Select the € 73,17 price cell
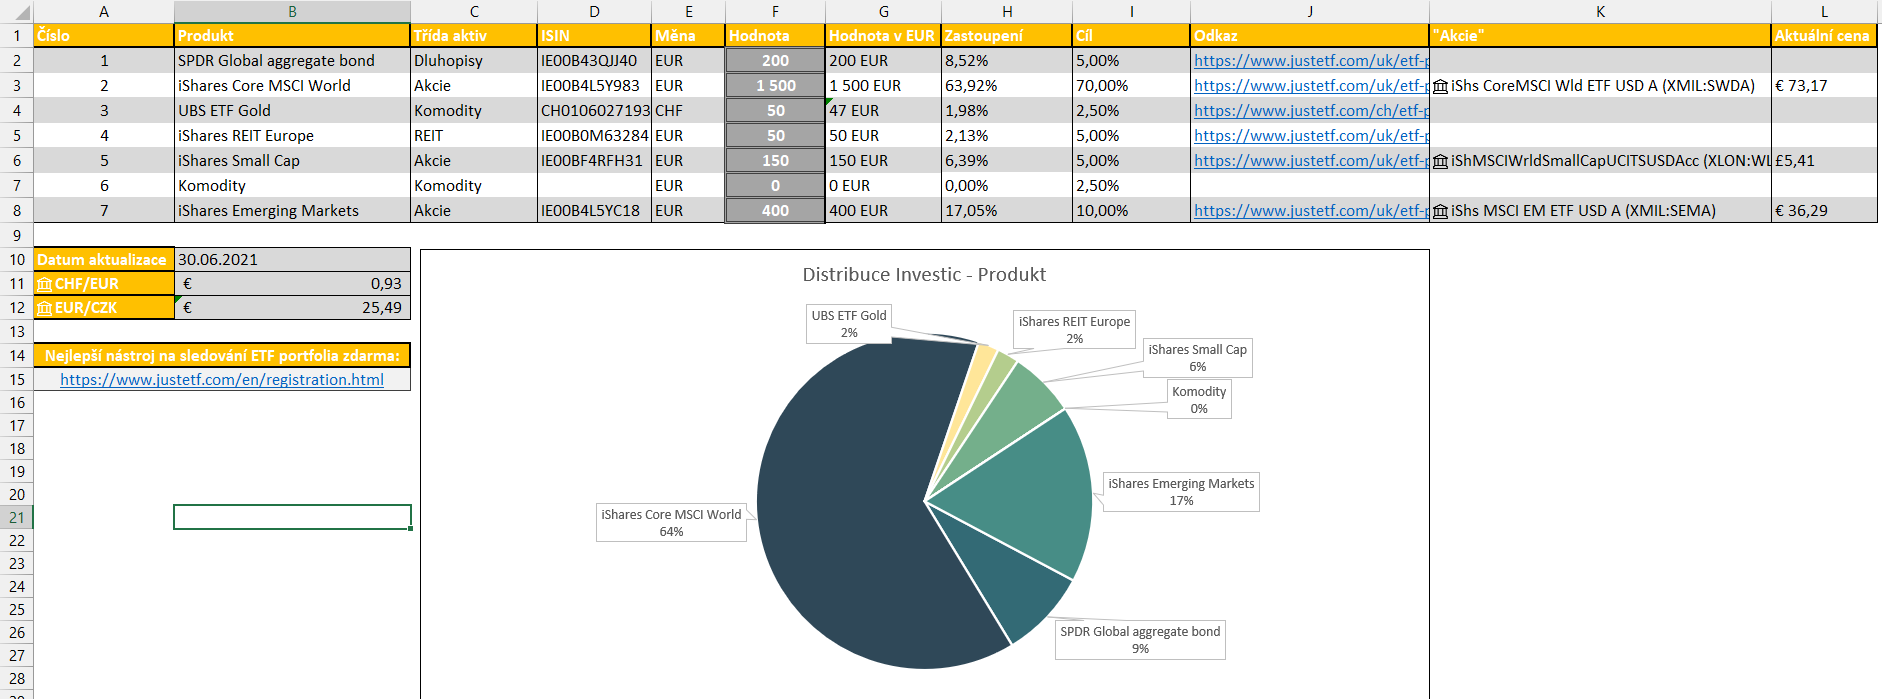1882x699 pixels. pos(1824,86)
